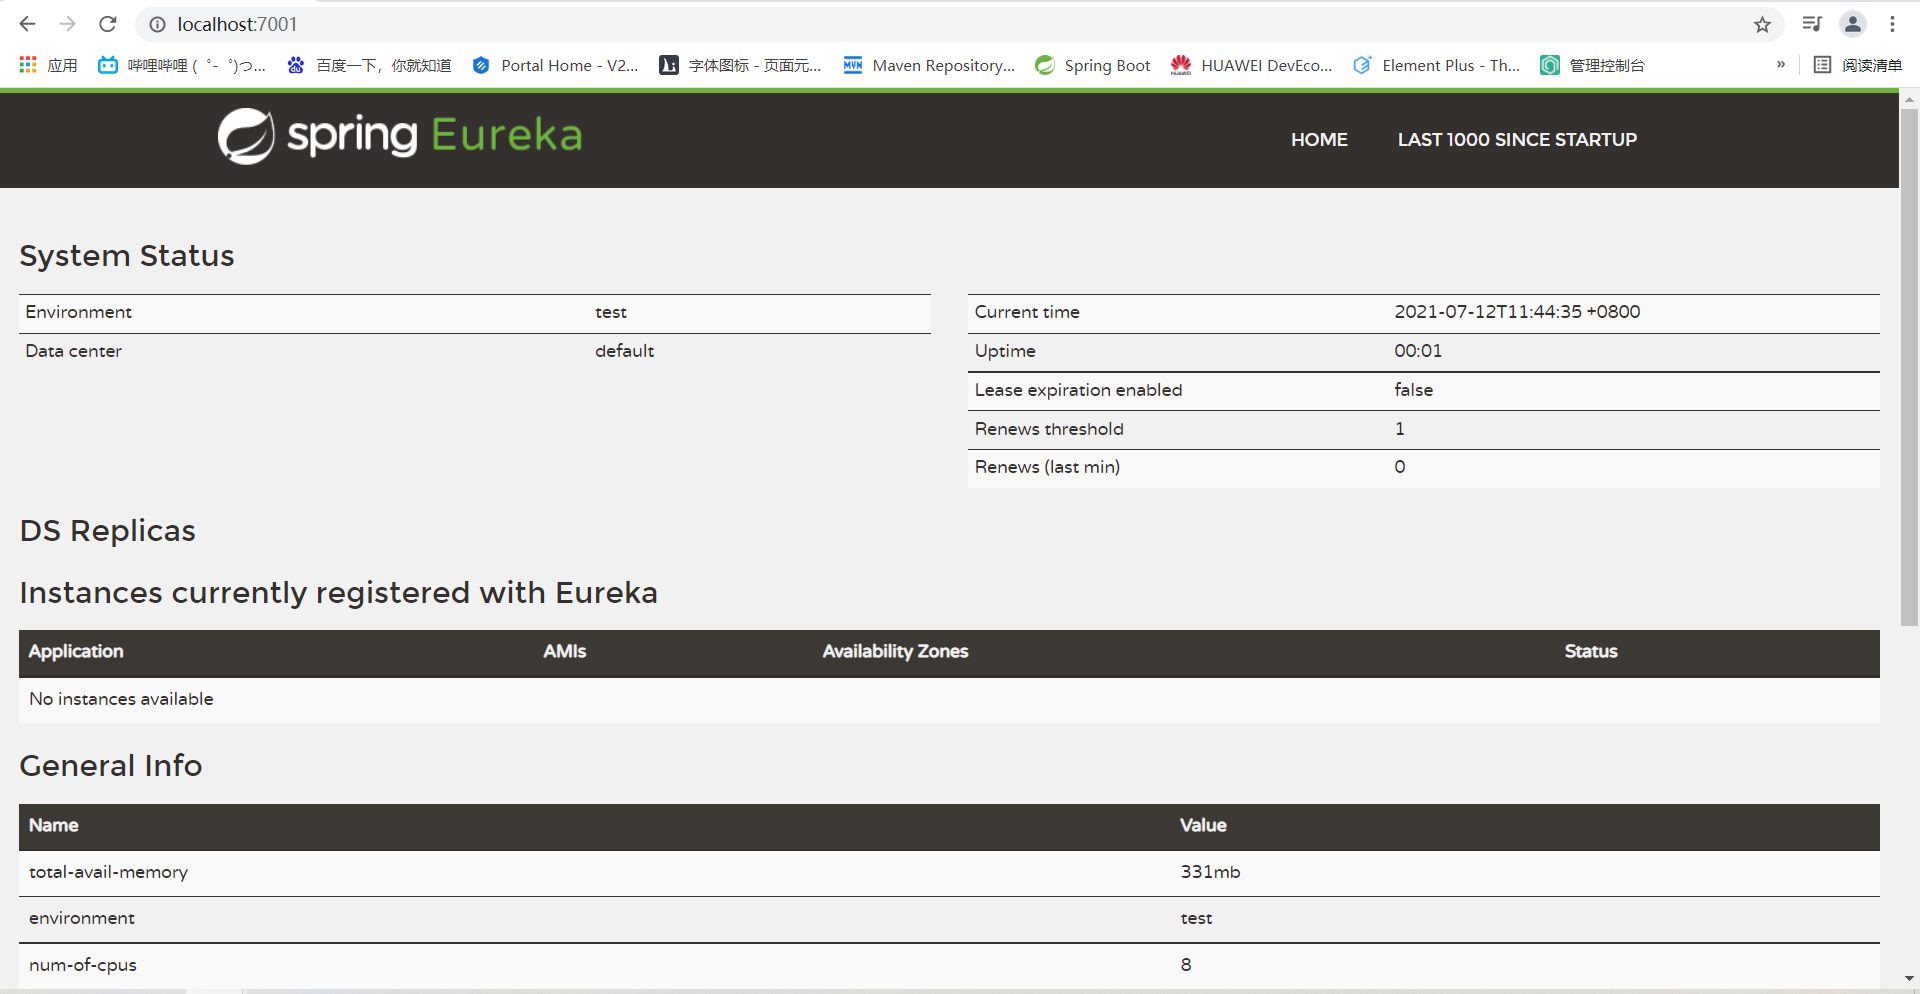This screenshot has height=994, width=1920.
Task: Click the Renews (last min) label
Action: 1047,467
